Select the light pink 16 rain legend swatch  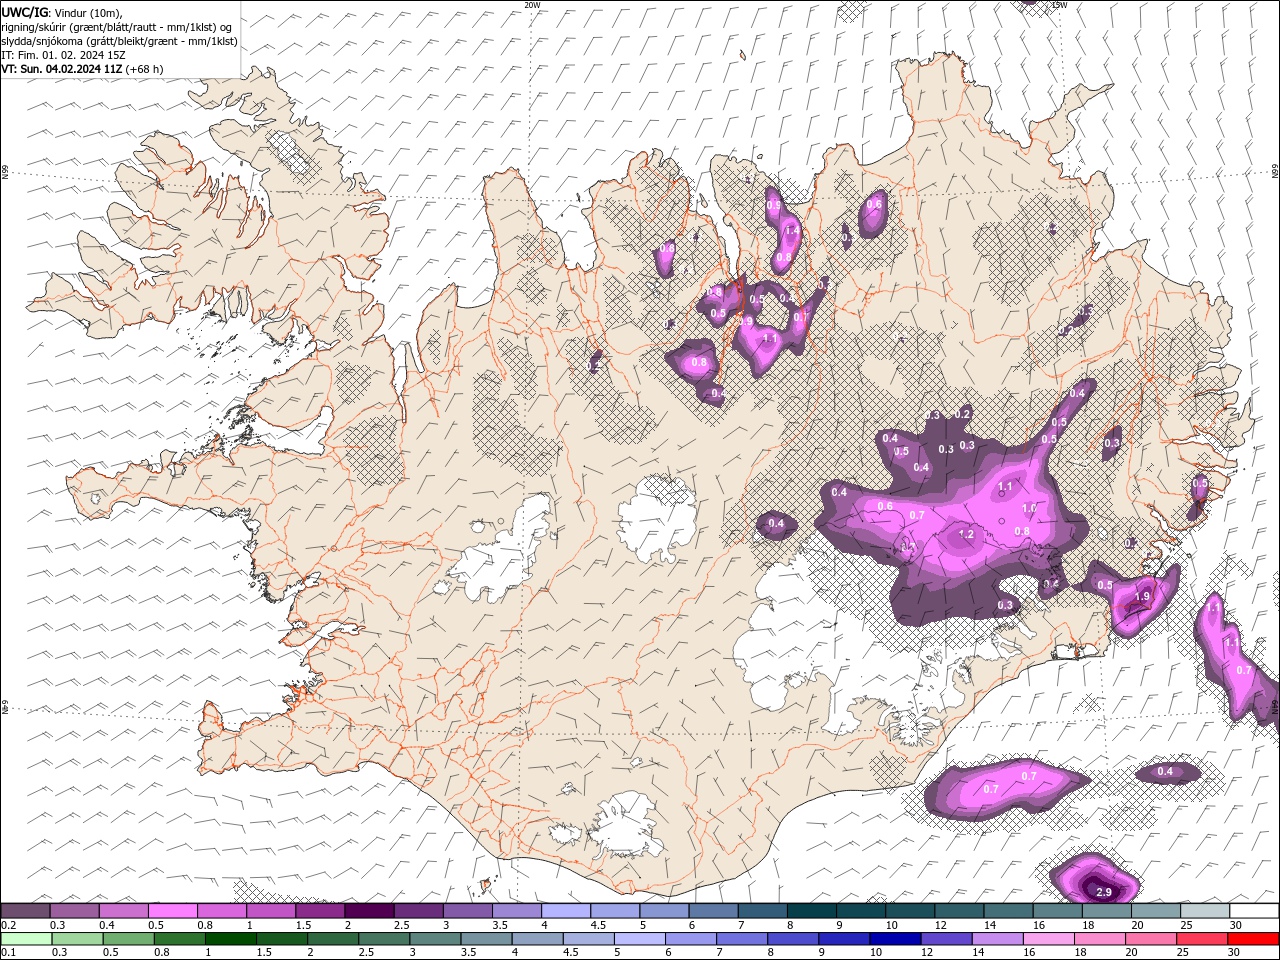[x=1050, y=938]
